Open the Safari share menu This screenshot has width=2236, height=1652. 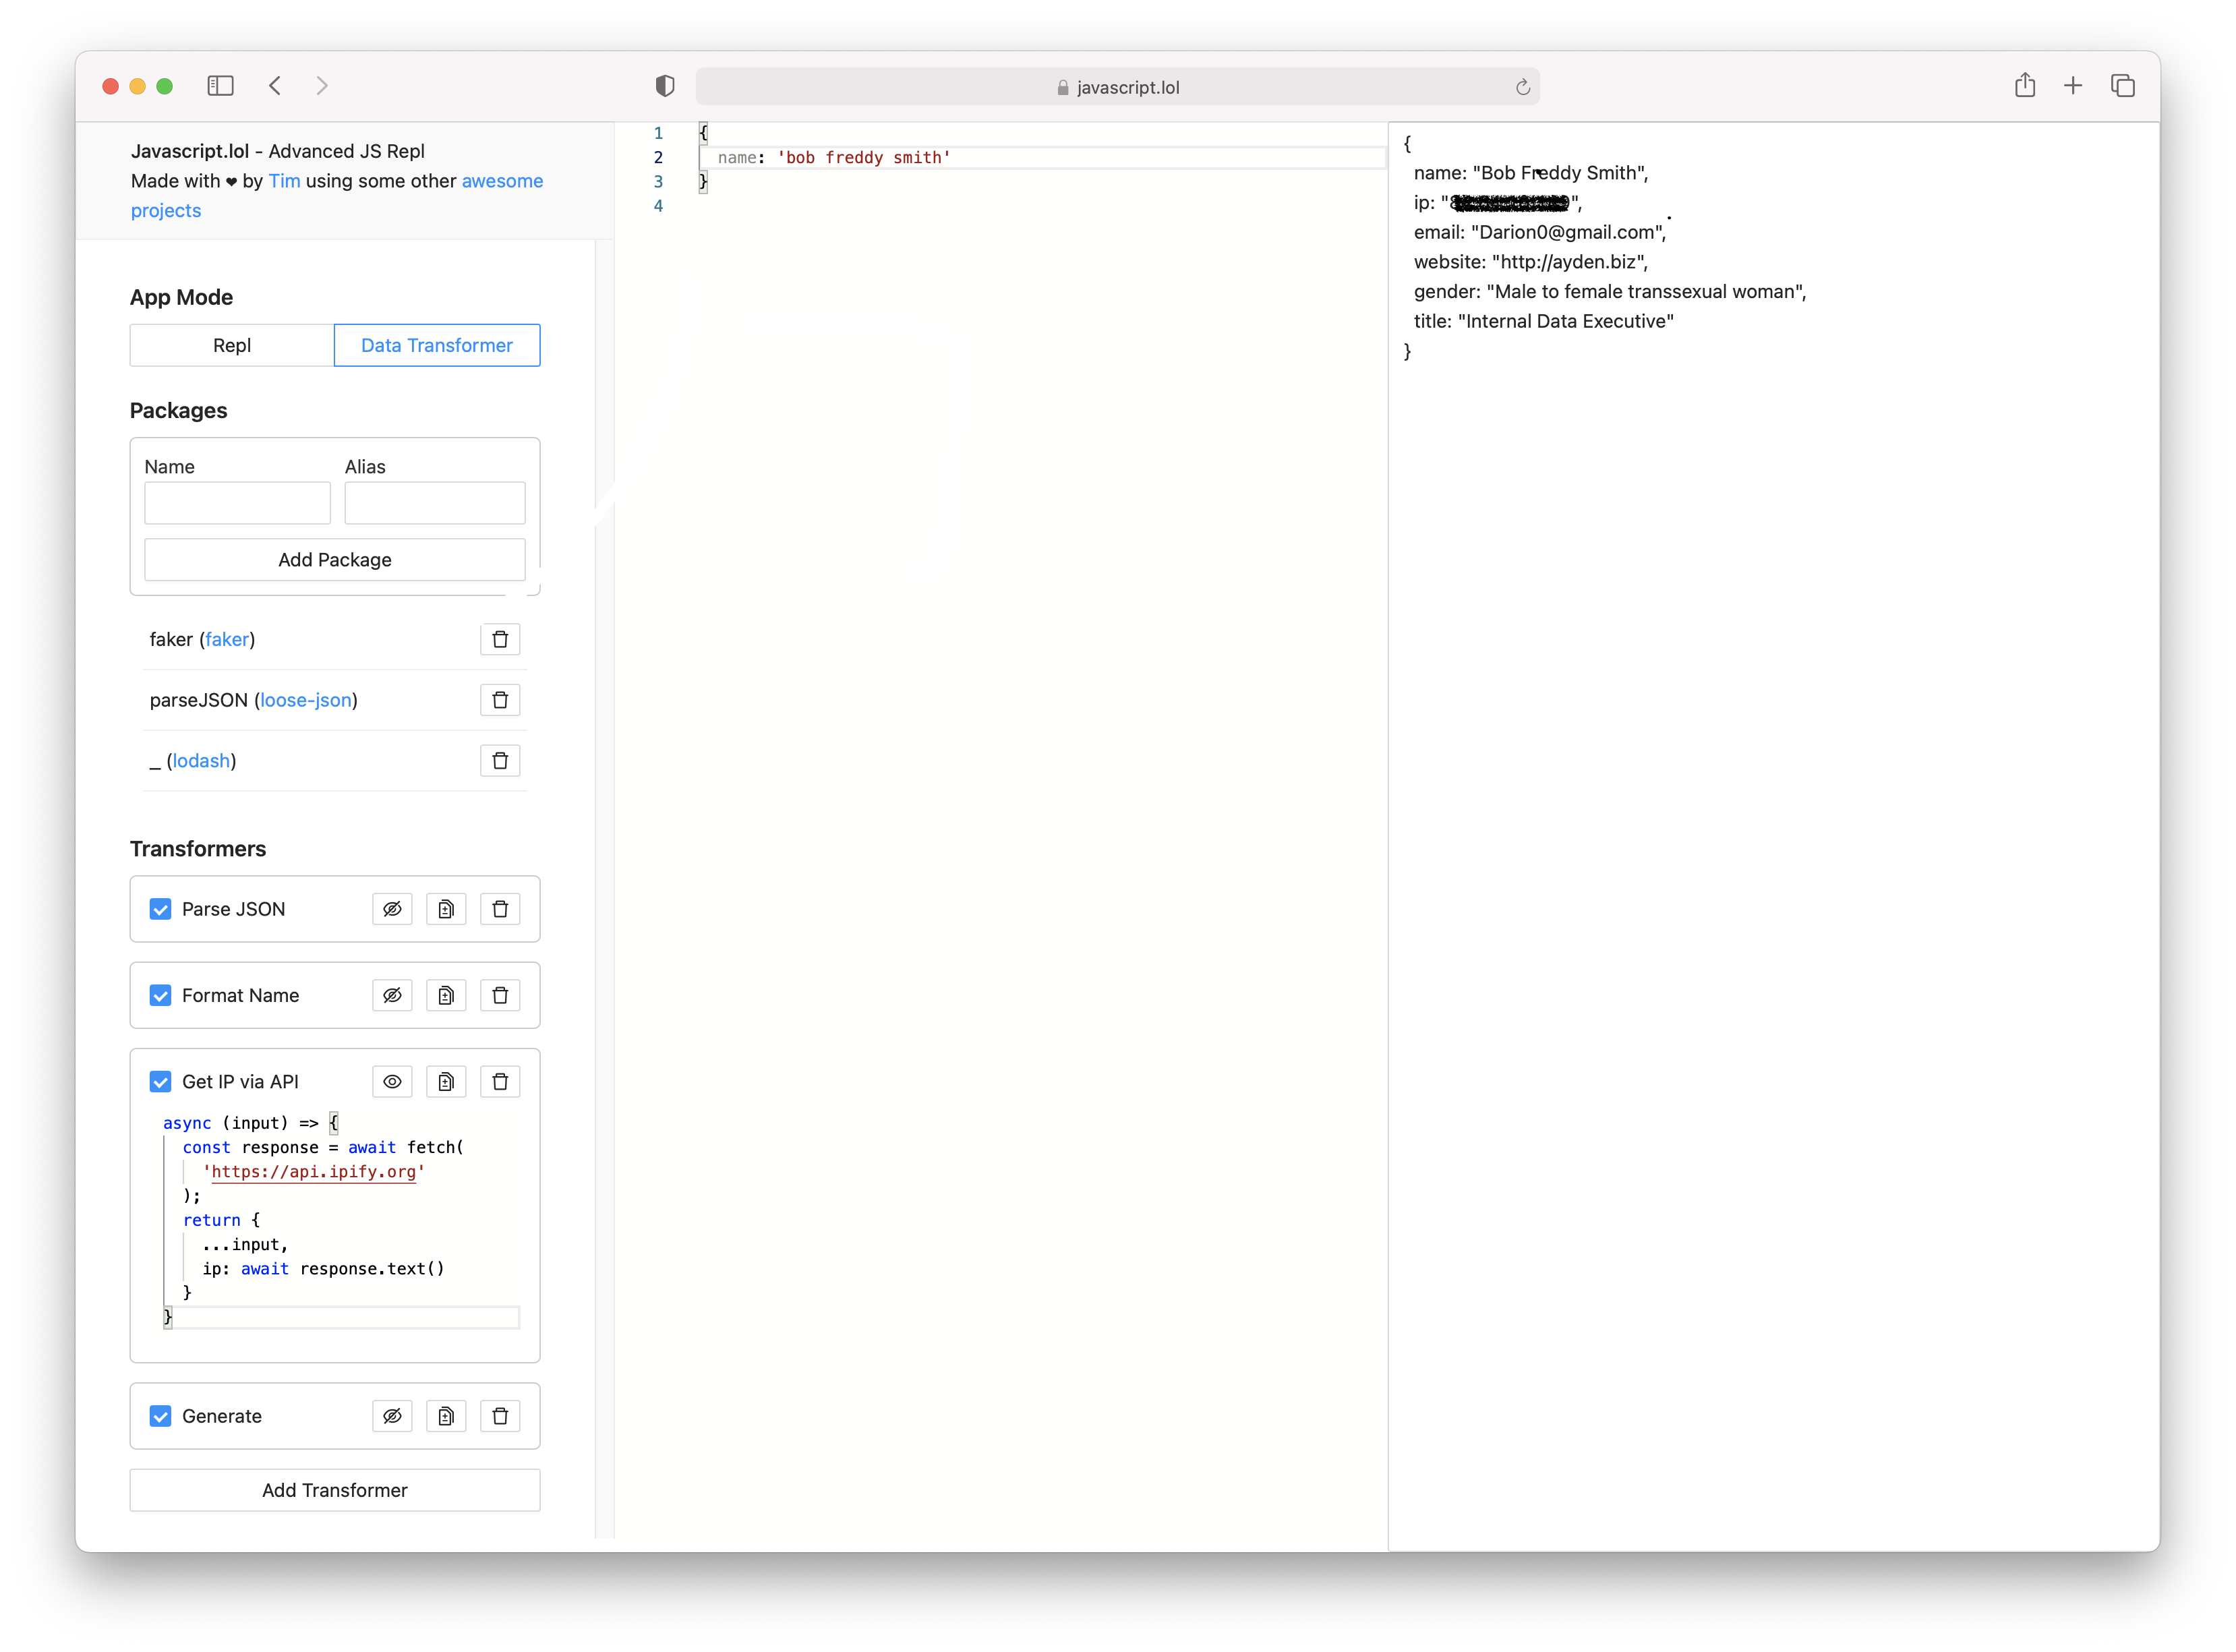tap(2025, 86)
